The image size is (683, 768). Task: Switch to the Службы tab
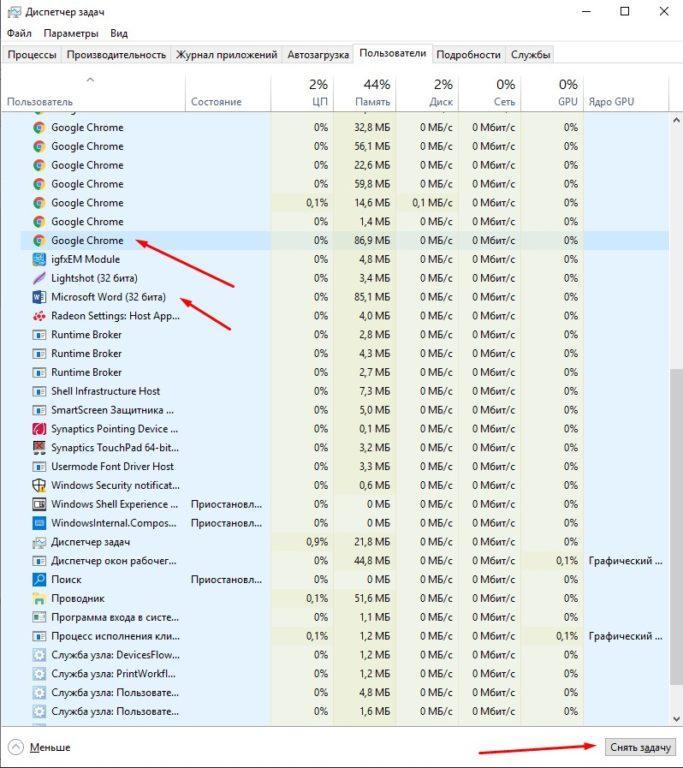[x=531, y=55]
